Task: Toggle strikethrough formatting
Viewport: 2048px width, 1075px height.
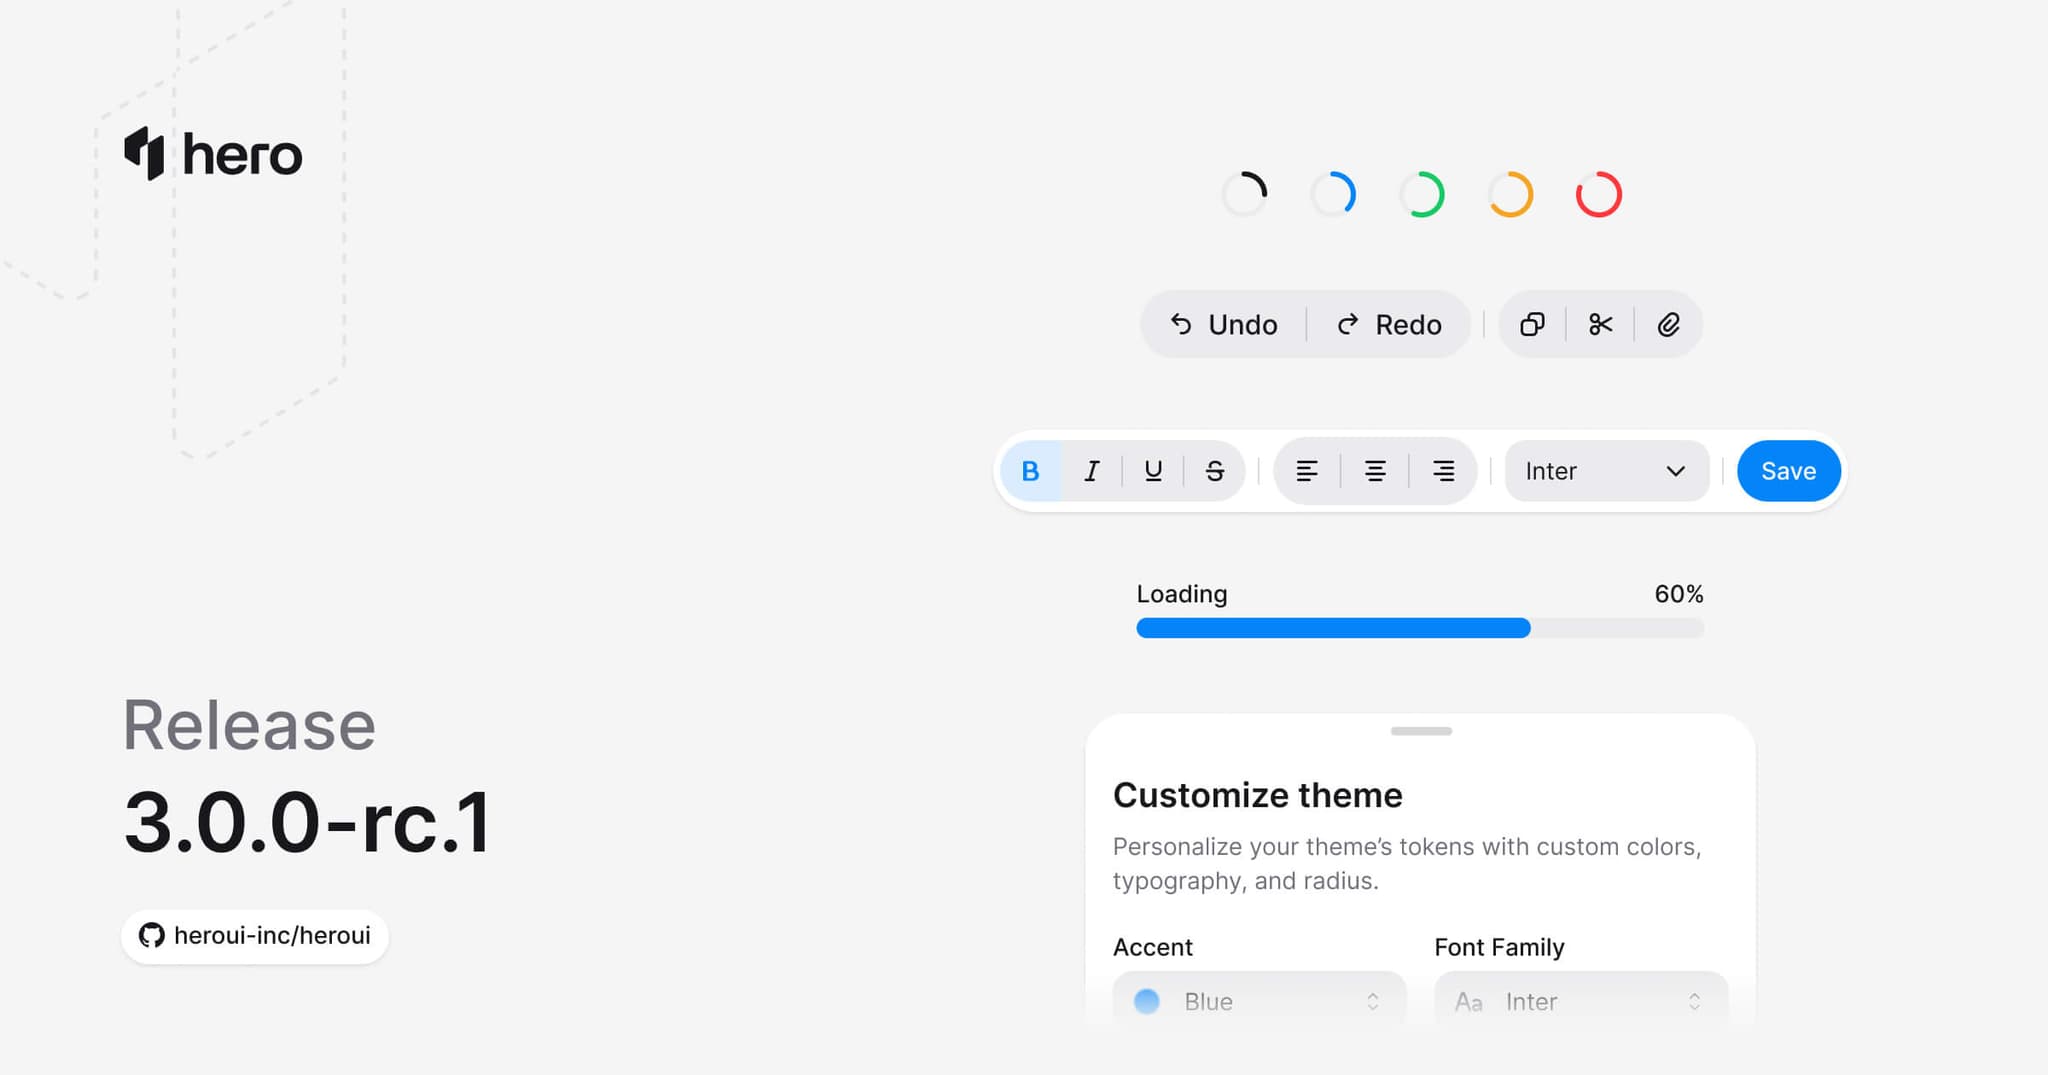Action: [1214, 471]
